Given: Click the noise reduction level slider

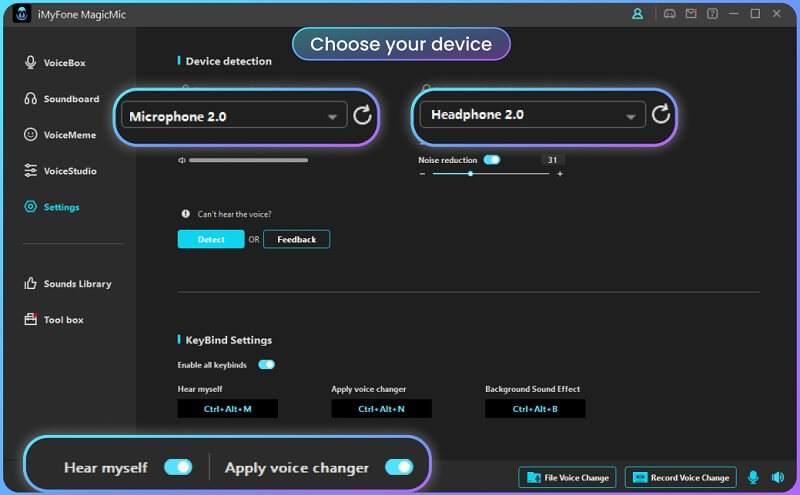Looking at the screenshot, I should pyautogui.click(x=491, y=174).
